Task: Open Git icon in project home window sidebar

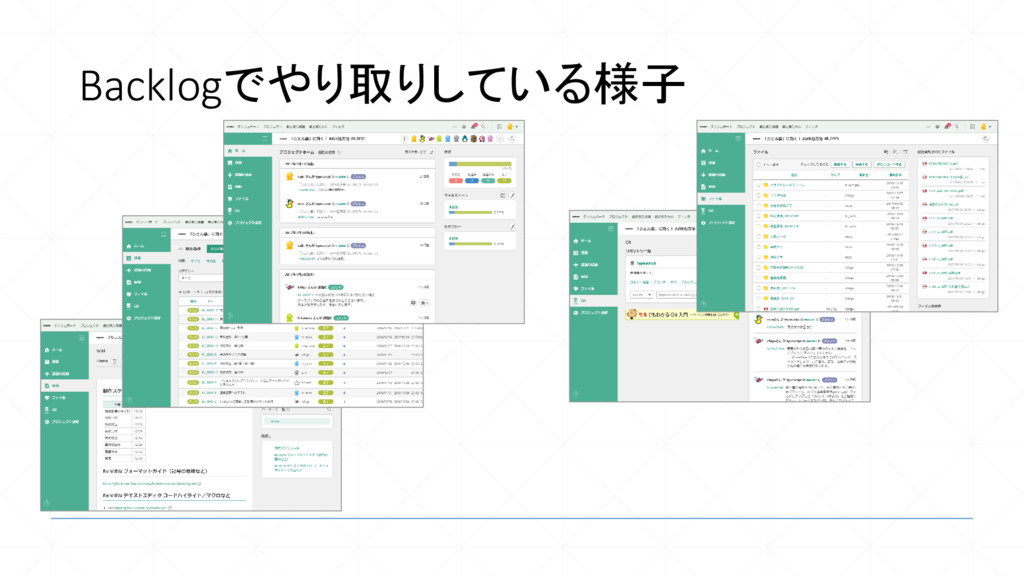Action: pyautogui.click(x=230, y=210)
